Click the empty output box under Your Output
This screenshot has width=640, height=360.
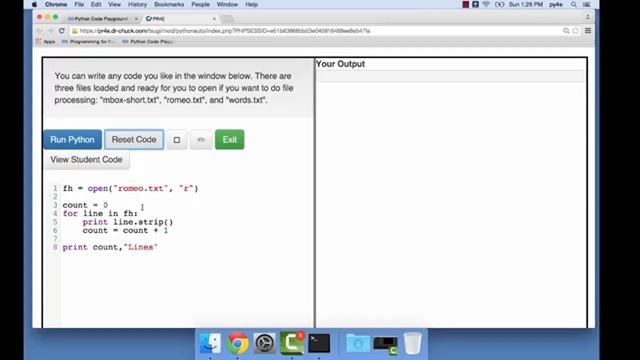click(x=451, y=76)
